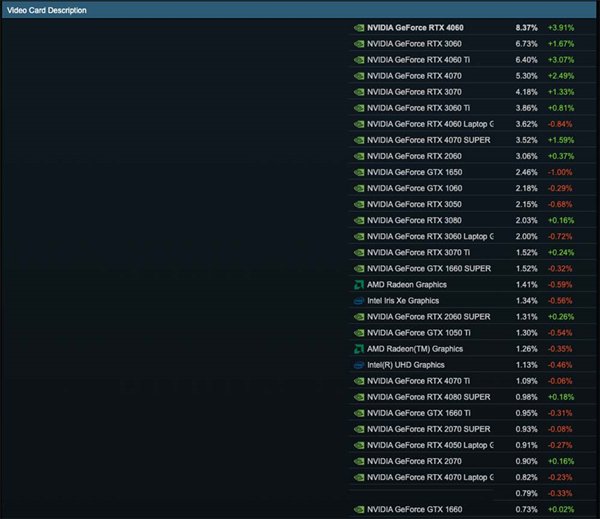Click the AMD logo beside Radeon(TM) Graphics
The width and height of the screenshot is (600, 519).
(359, 349)
